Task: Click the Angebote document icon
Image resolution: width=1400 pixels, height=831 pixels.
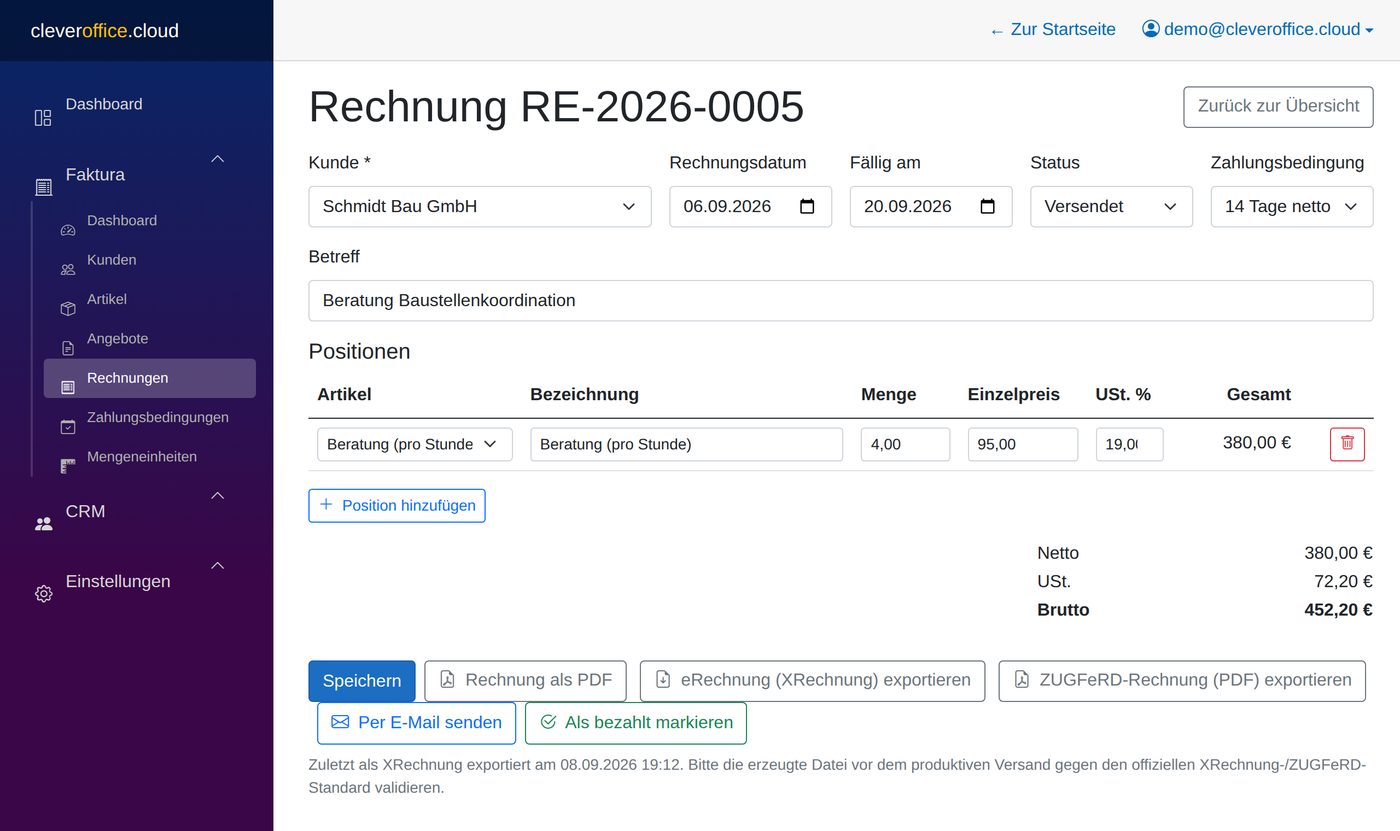Action: [x=68, y=348]
